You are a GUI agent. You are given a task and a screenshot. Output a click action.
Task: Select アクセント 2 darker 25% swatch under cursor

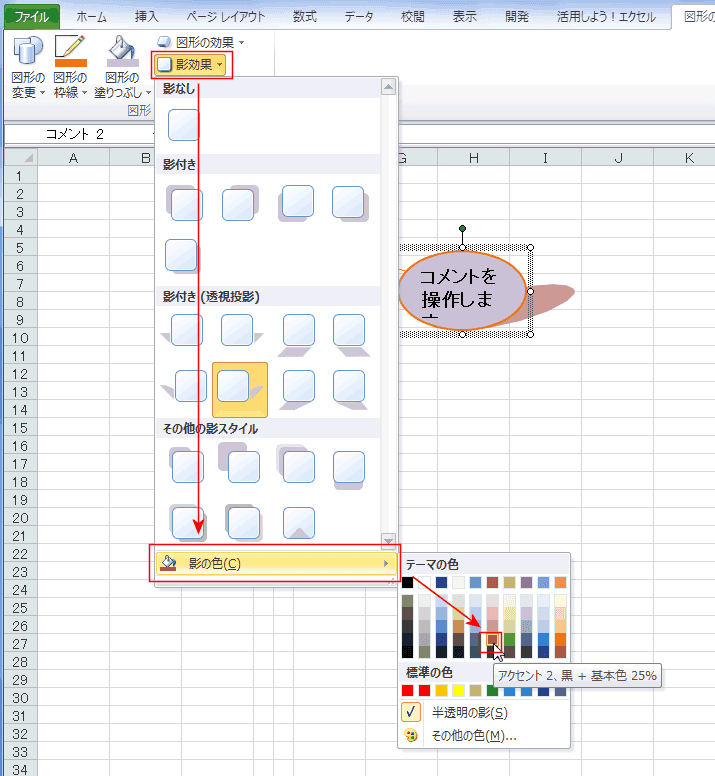[x=491, y=640]
